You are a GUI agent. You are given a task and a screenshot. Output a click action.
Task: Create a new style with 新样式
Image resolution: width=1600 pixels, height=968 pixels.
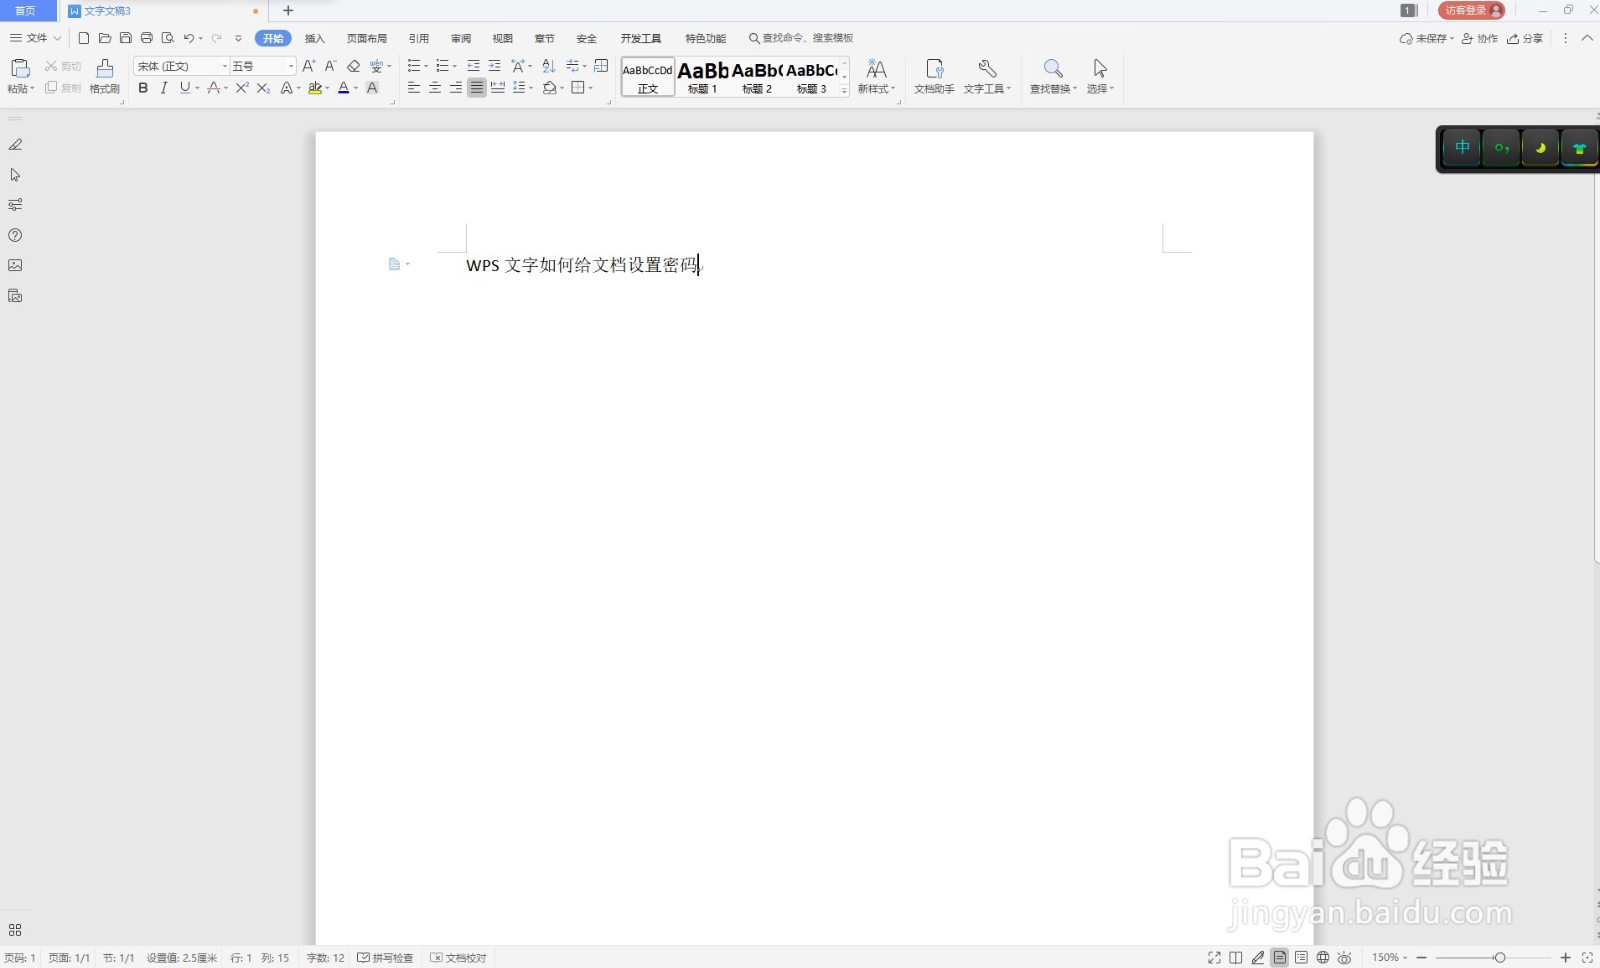tap(875, 75)
